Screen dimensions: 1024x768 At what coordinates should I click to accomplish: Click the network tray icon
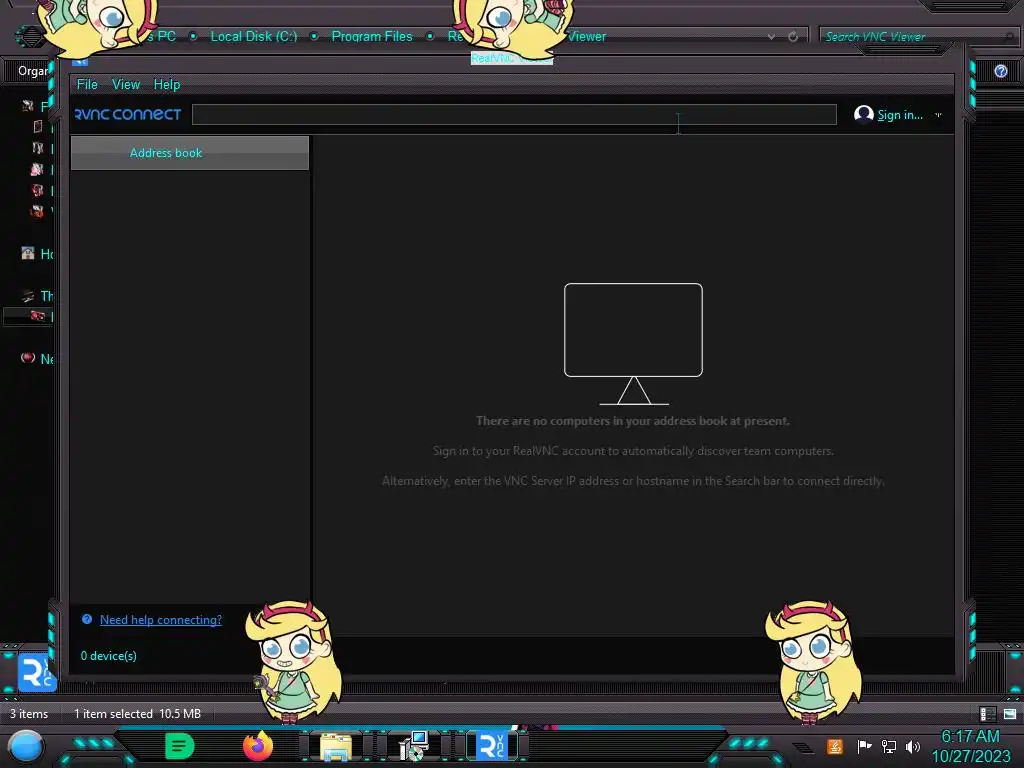[x=889, y=746]
